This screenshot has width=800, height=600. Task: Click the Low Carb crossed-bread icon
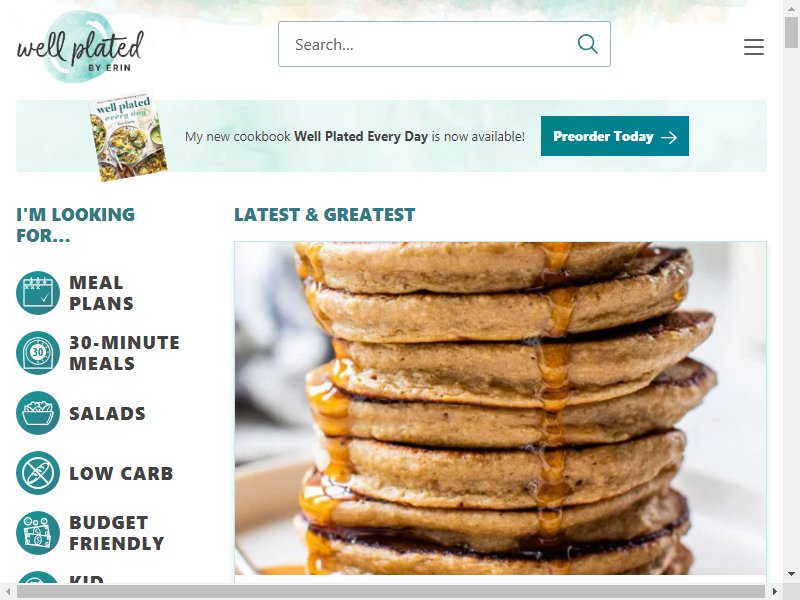coord(38,473)
